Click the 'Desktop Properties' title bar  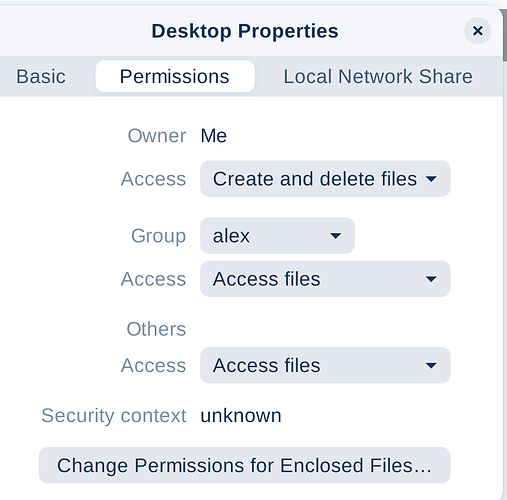(245, 31)
